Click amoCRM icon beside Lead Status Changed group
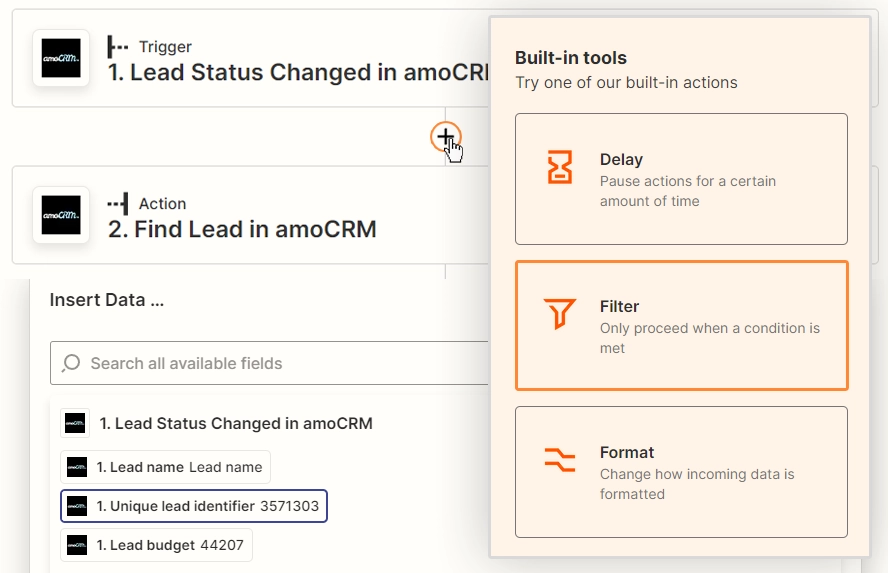Image resolution: width=888 pixels, height=573 pixels. (75, 423)
